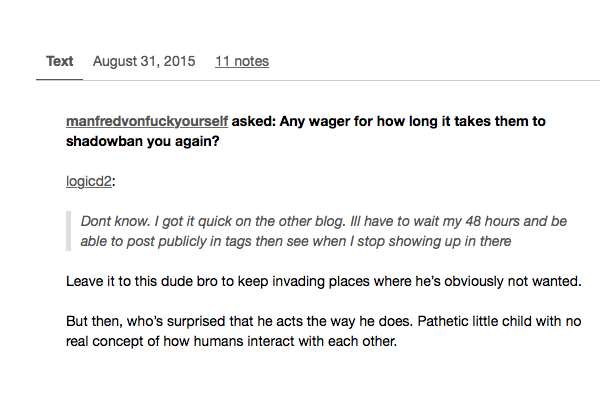Click the line "shadowban you again?"
This screenshot has height=414, width=600.
pos(143,141)
